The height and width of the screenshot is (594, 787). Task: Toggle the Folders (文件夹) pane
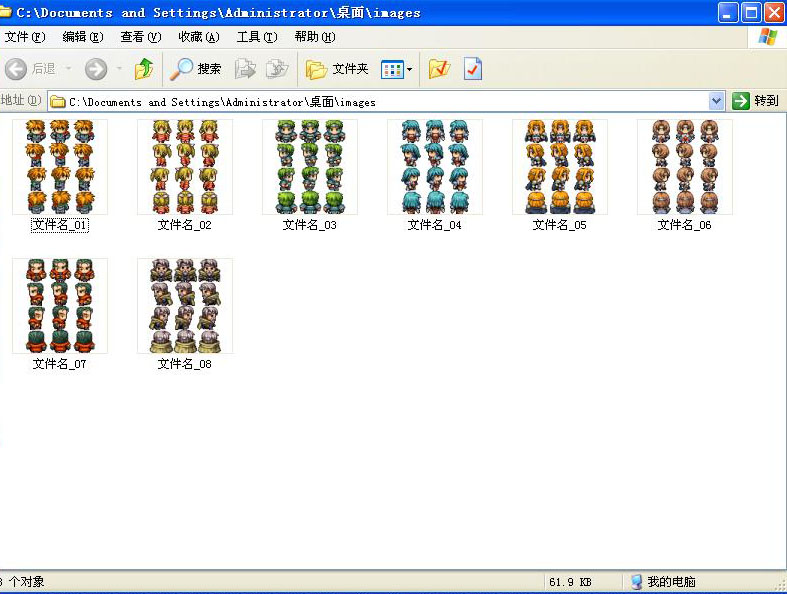tap(337, 69)
